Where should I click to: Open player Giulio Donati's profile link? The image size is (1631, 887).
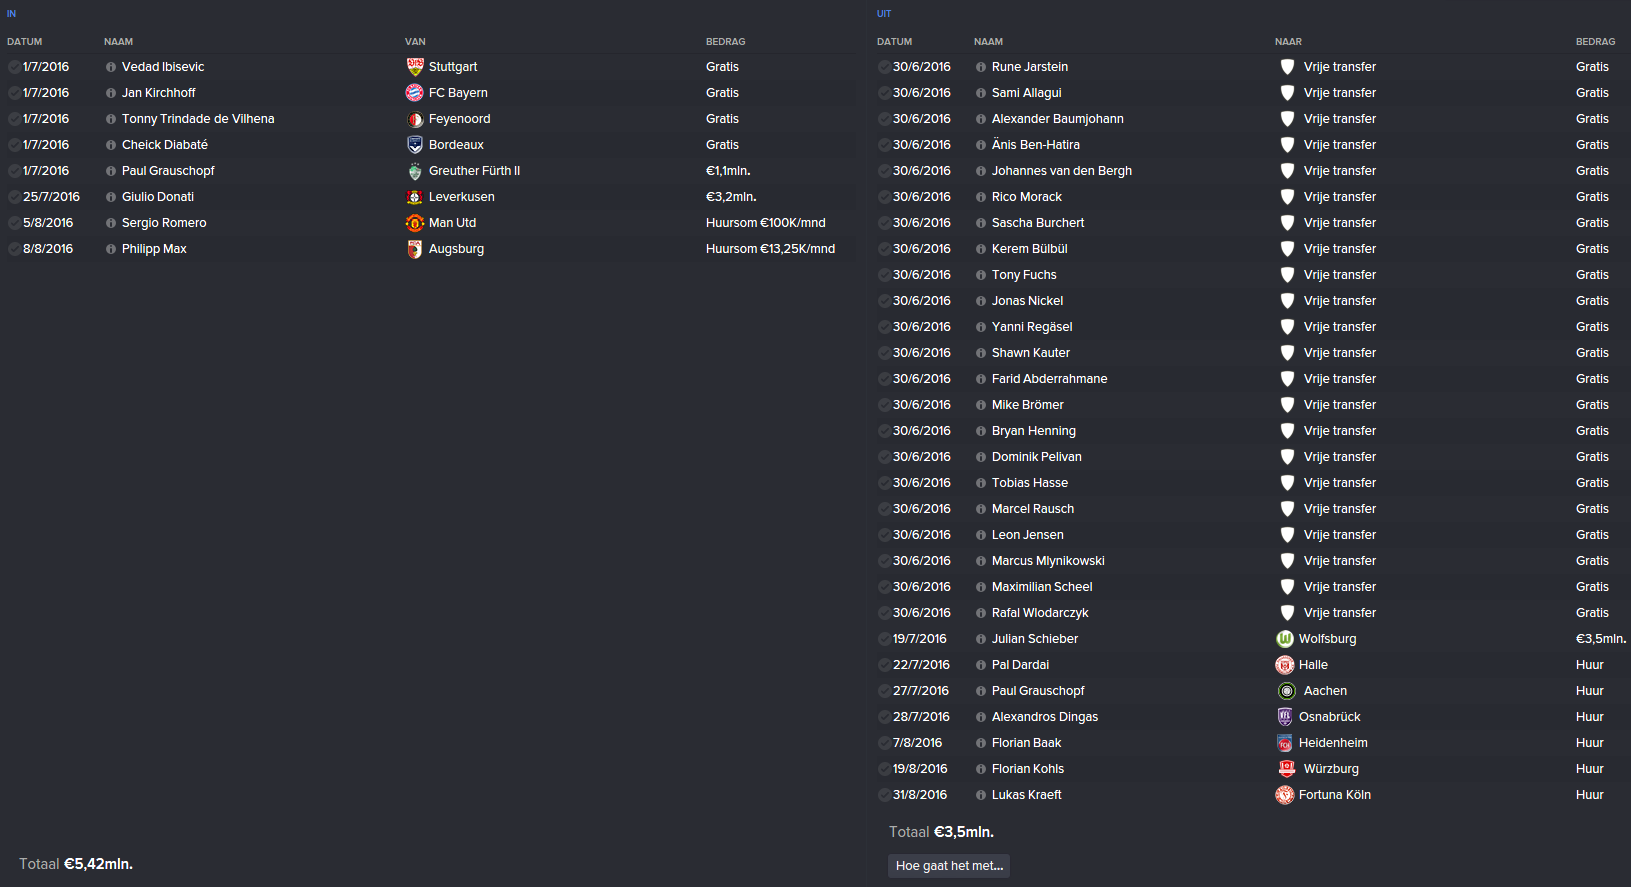(158, 197)
